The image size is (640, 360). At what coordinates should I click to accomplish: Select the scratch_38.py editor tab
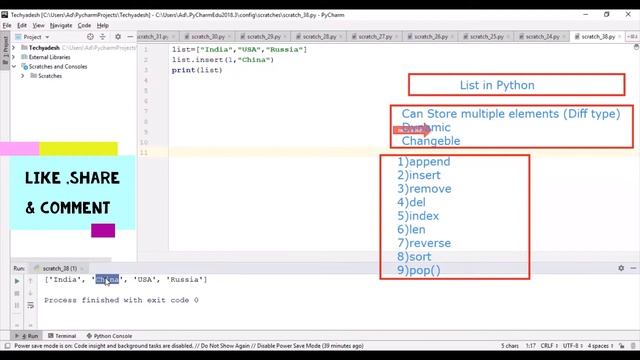pos(598,37)
